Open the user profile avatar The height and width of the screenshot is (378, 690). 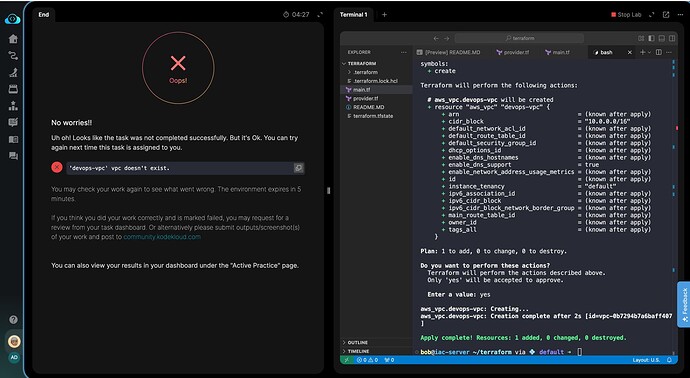(x=14, y=341)
